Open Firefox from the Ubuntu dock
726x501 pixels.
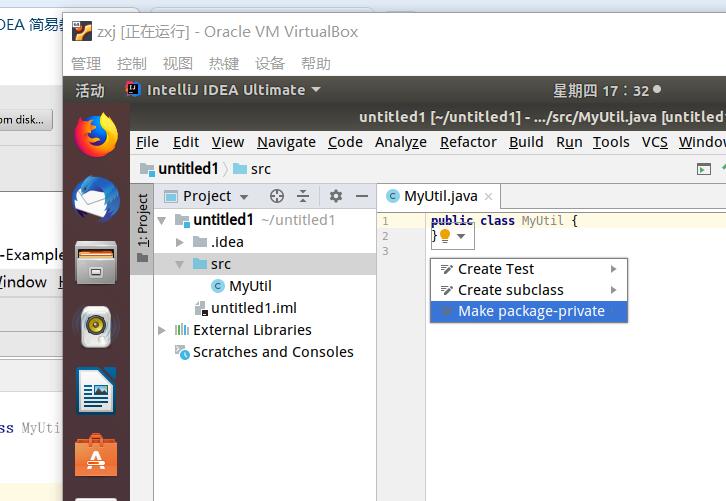tap(96, 135)
